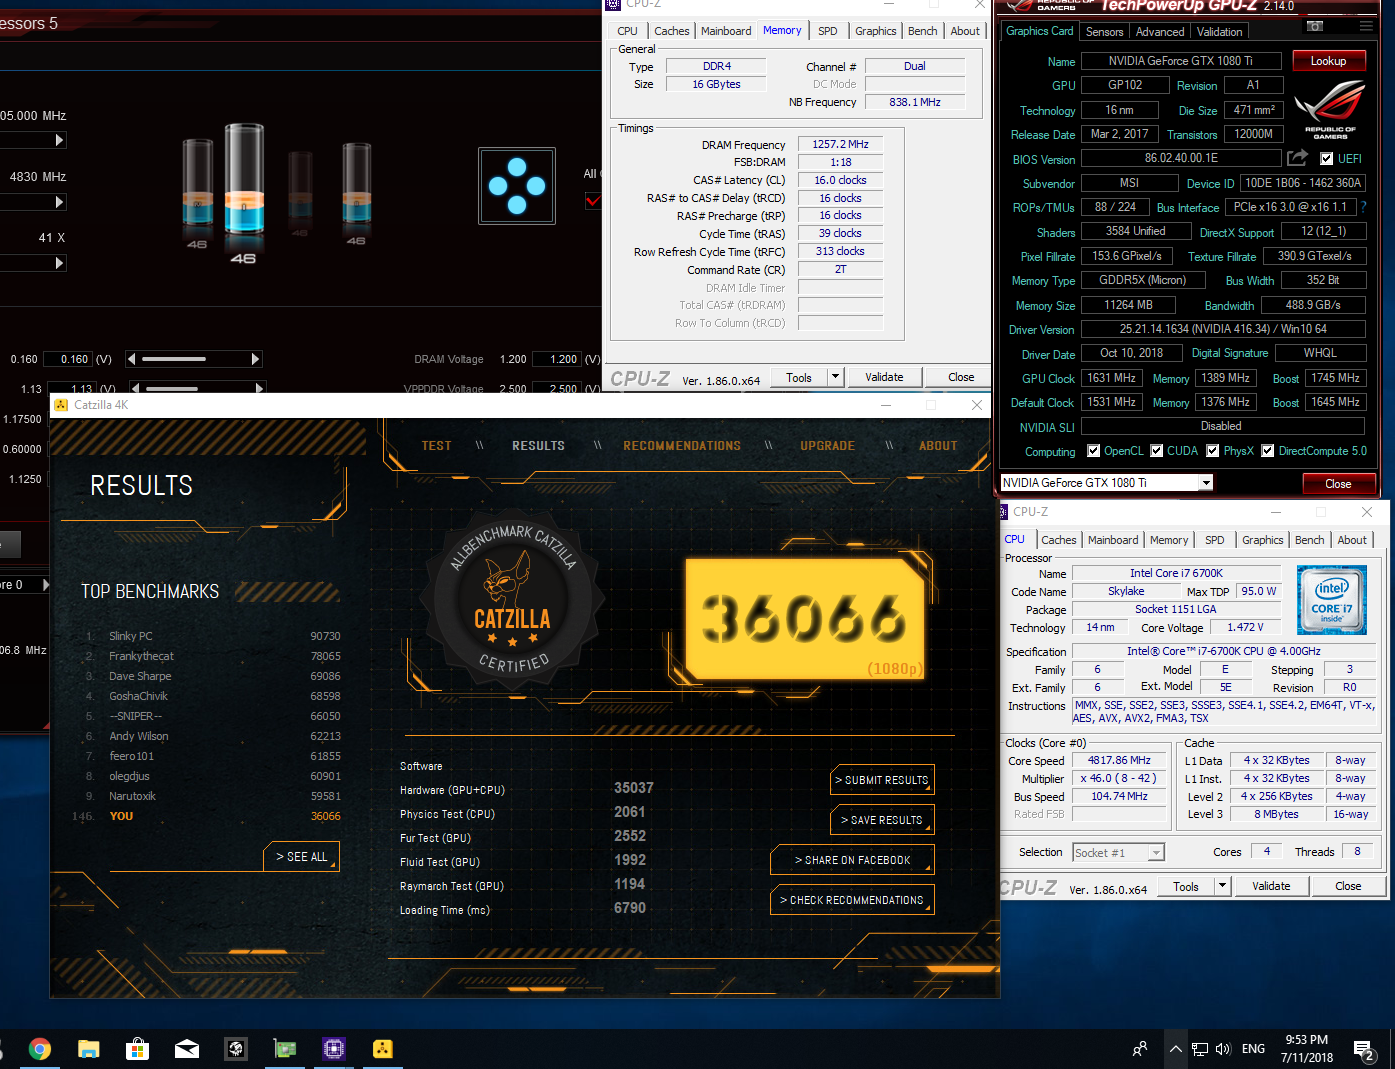Click the network tray icon
The width and height of the screenshot is (1395, 1069).
point(1200,1049)
